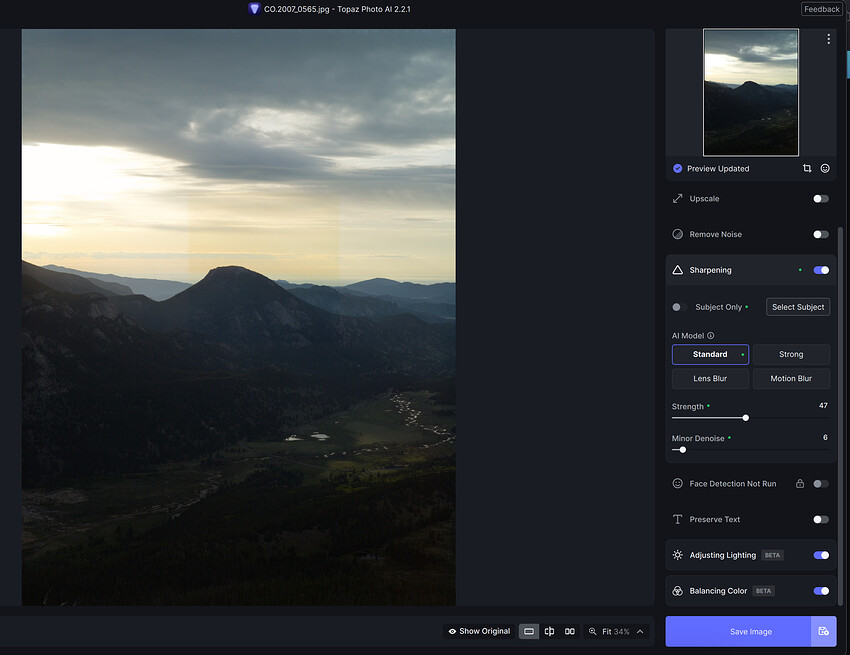Enable the Upscale toggle

(820, 199)
